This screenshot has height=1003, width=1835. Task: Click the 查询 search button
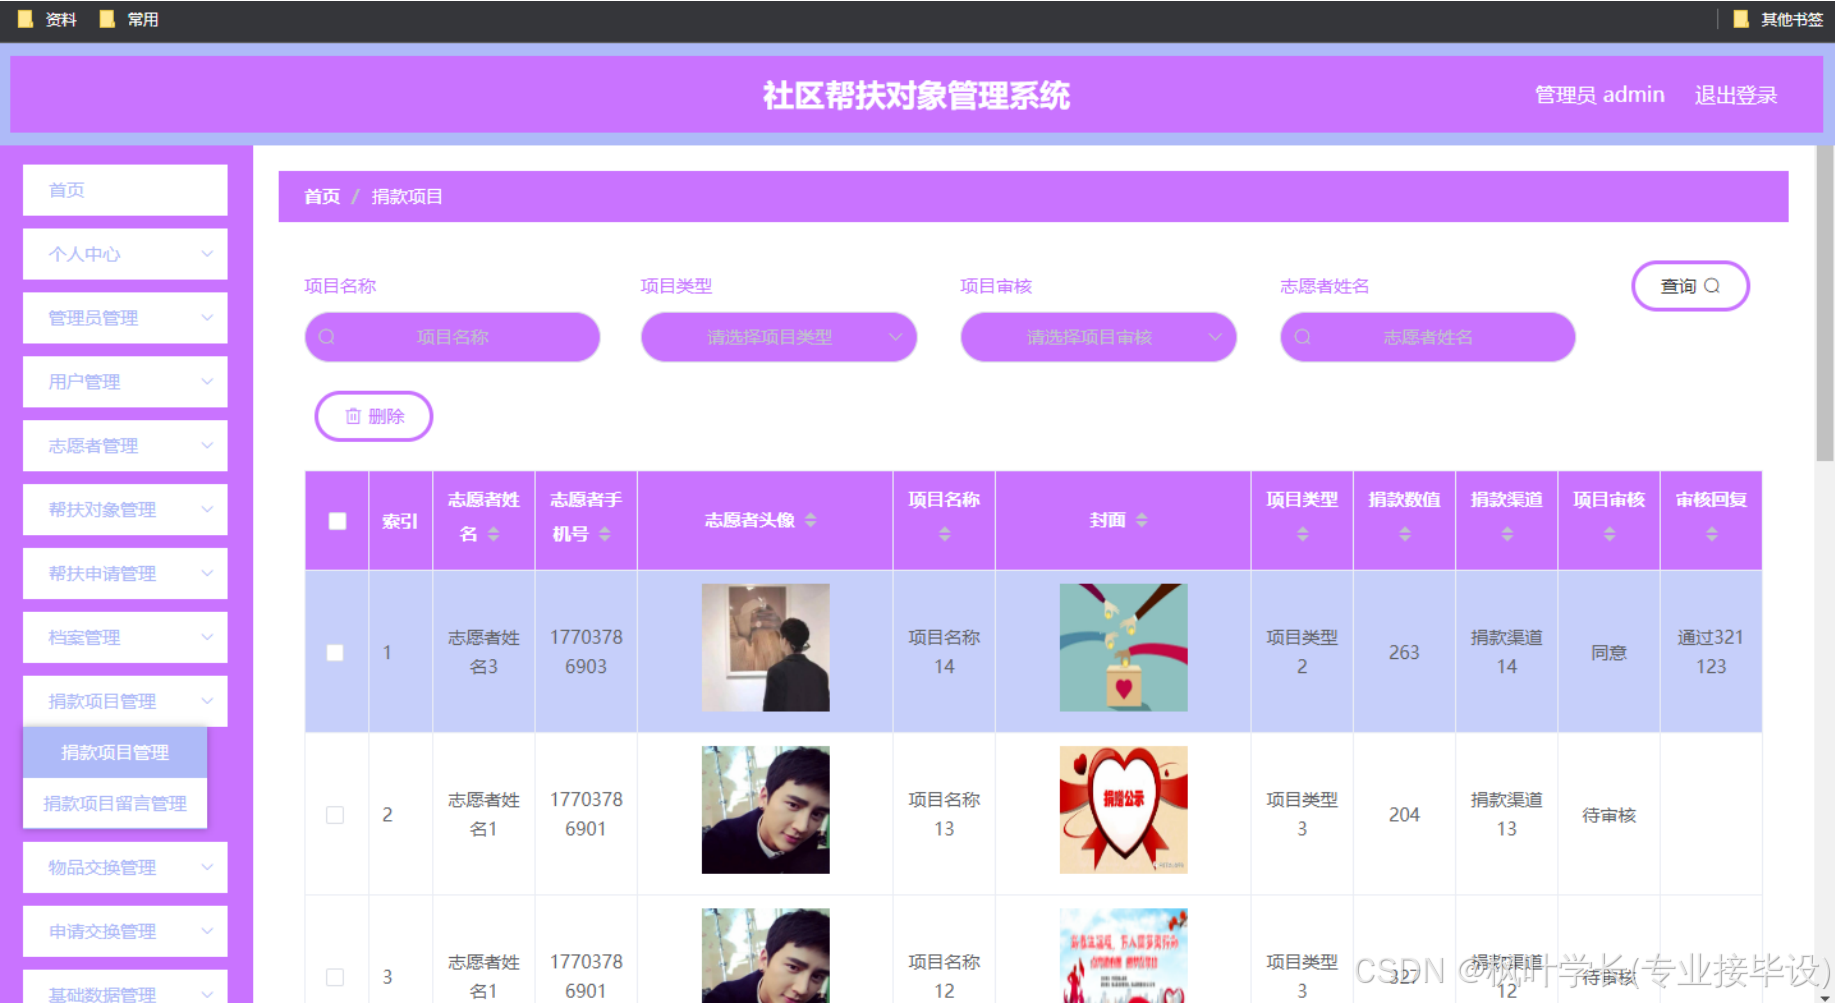1690,286
